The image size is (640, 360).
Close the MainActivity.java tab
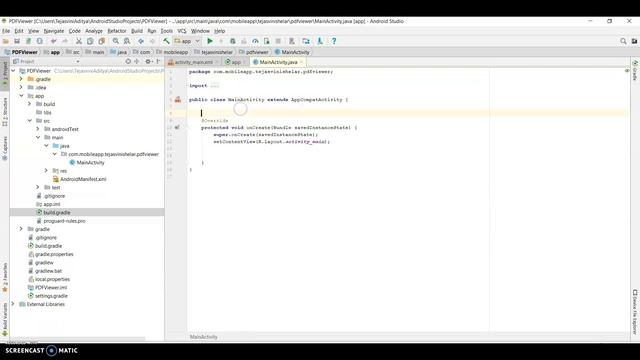click(302, 62)
